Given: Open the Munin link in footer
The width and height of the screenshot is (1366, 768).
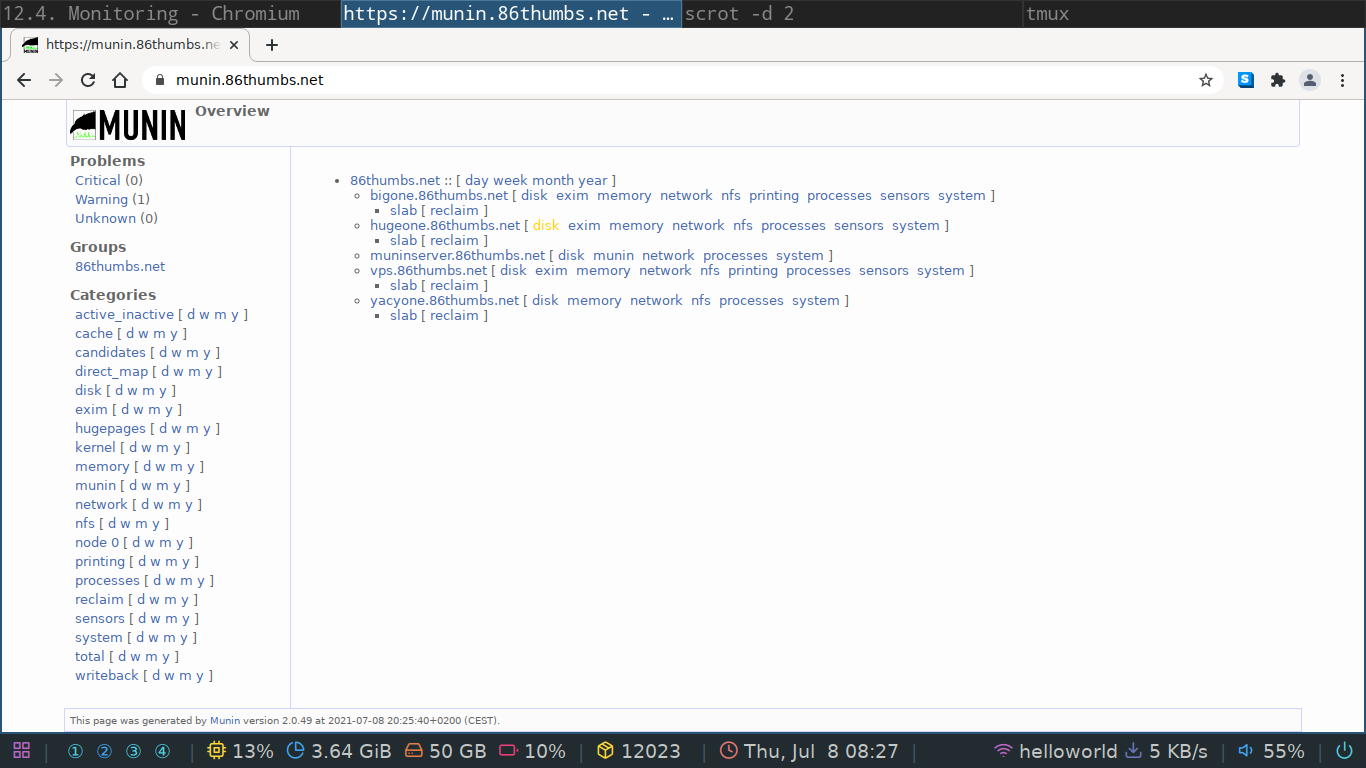Looking at the screenshot, I should click(225, 720).
